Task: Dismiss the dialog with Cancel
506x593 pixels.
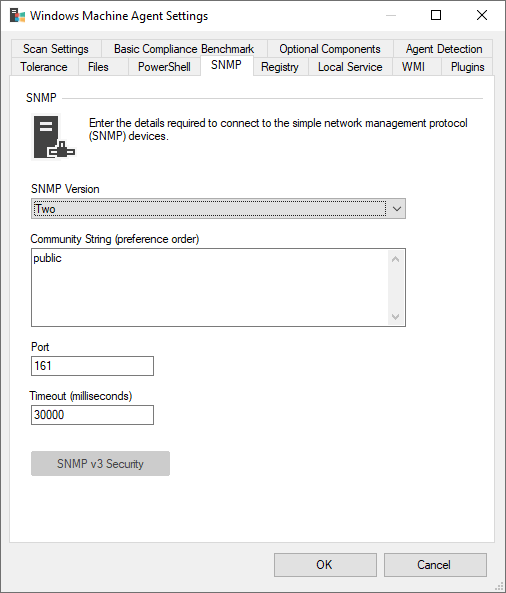Action: tap(435, 565)
